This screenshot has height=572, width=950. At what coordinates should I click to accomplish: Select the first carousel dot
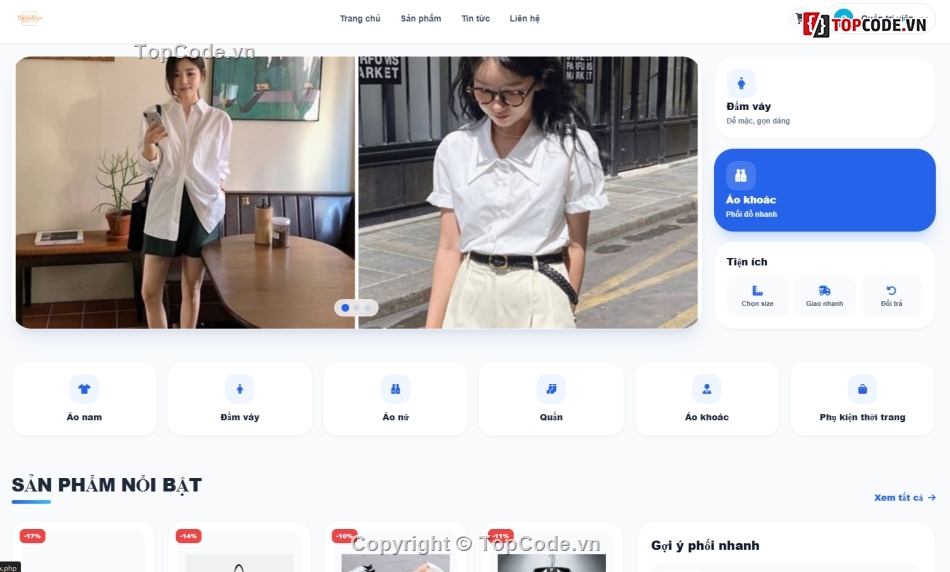click(345, 308)
